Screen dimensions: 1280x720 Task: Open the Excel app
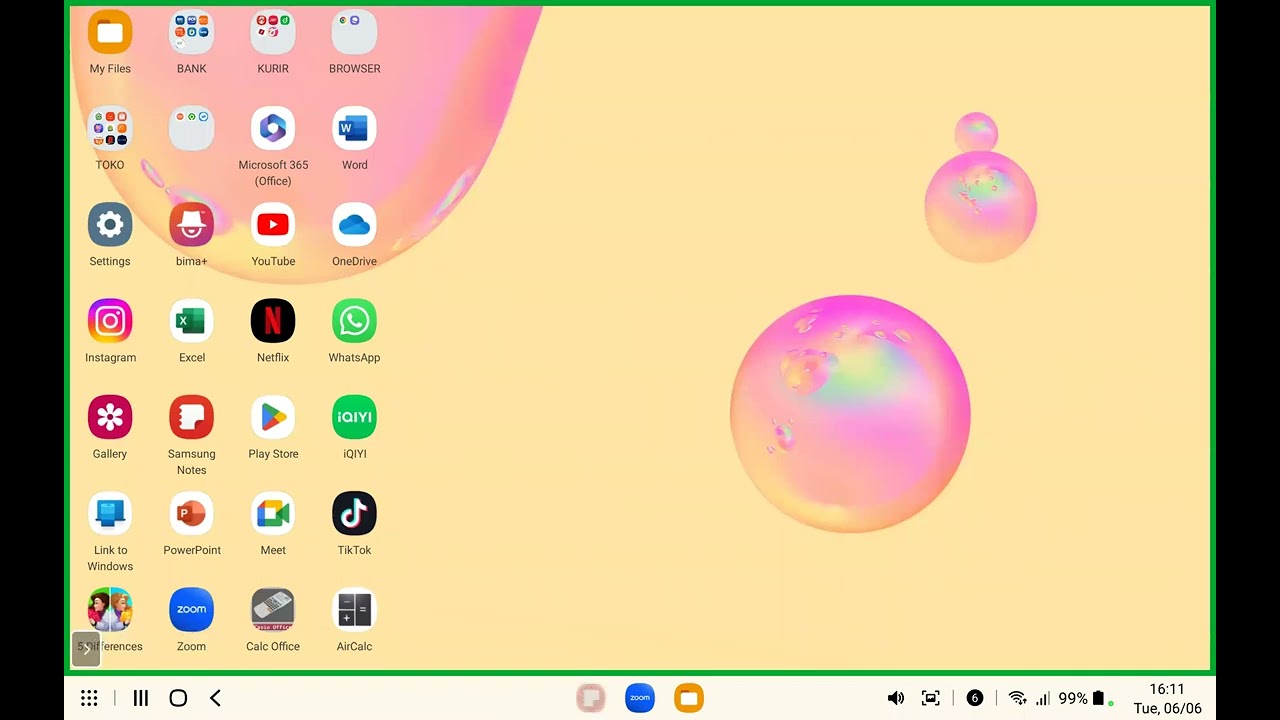(x=191, y=321)
